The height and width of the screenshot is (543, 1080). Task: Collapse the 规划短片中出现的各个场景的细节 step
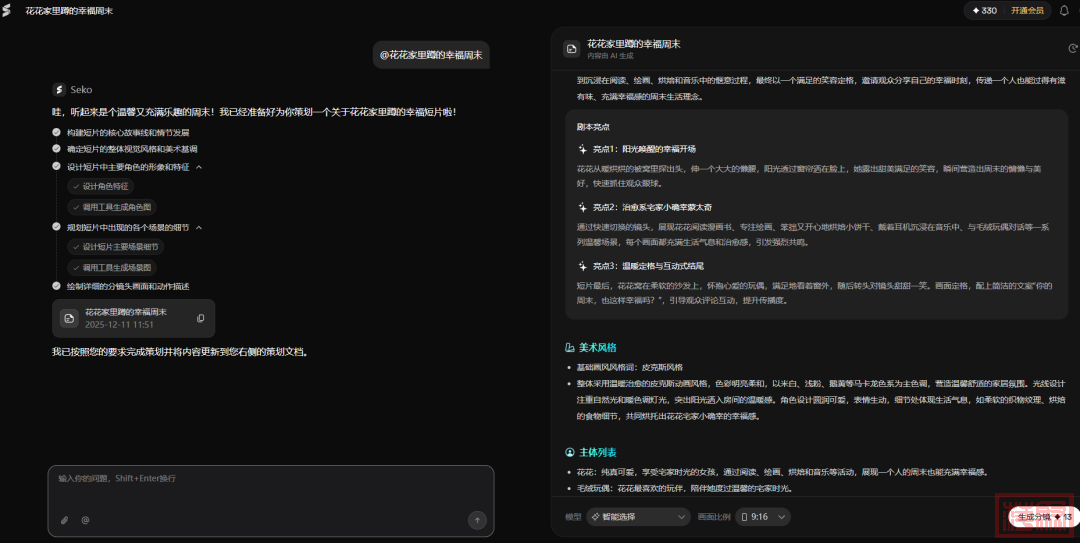point(199,228)
